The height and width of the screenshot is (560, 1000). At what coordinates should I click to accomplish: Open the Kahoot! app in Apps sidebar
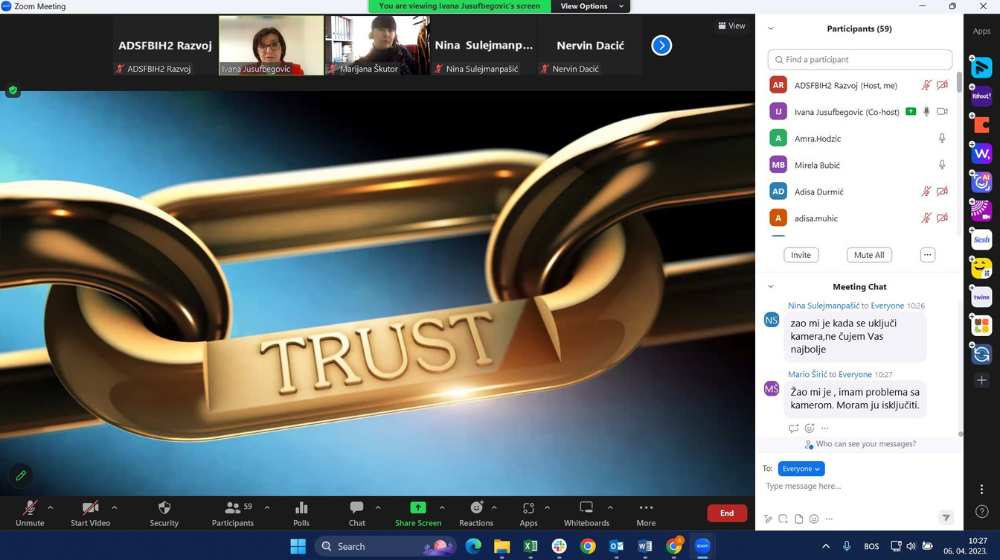(x=981, y=96)
